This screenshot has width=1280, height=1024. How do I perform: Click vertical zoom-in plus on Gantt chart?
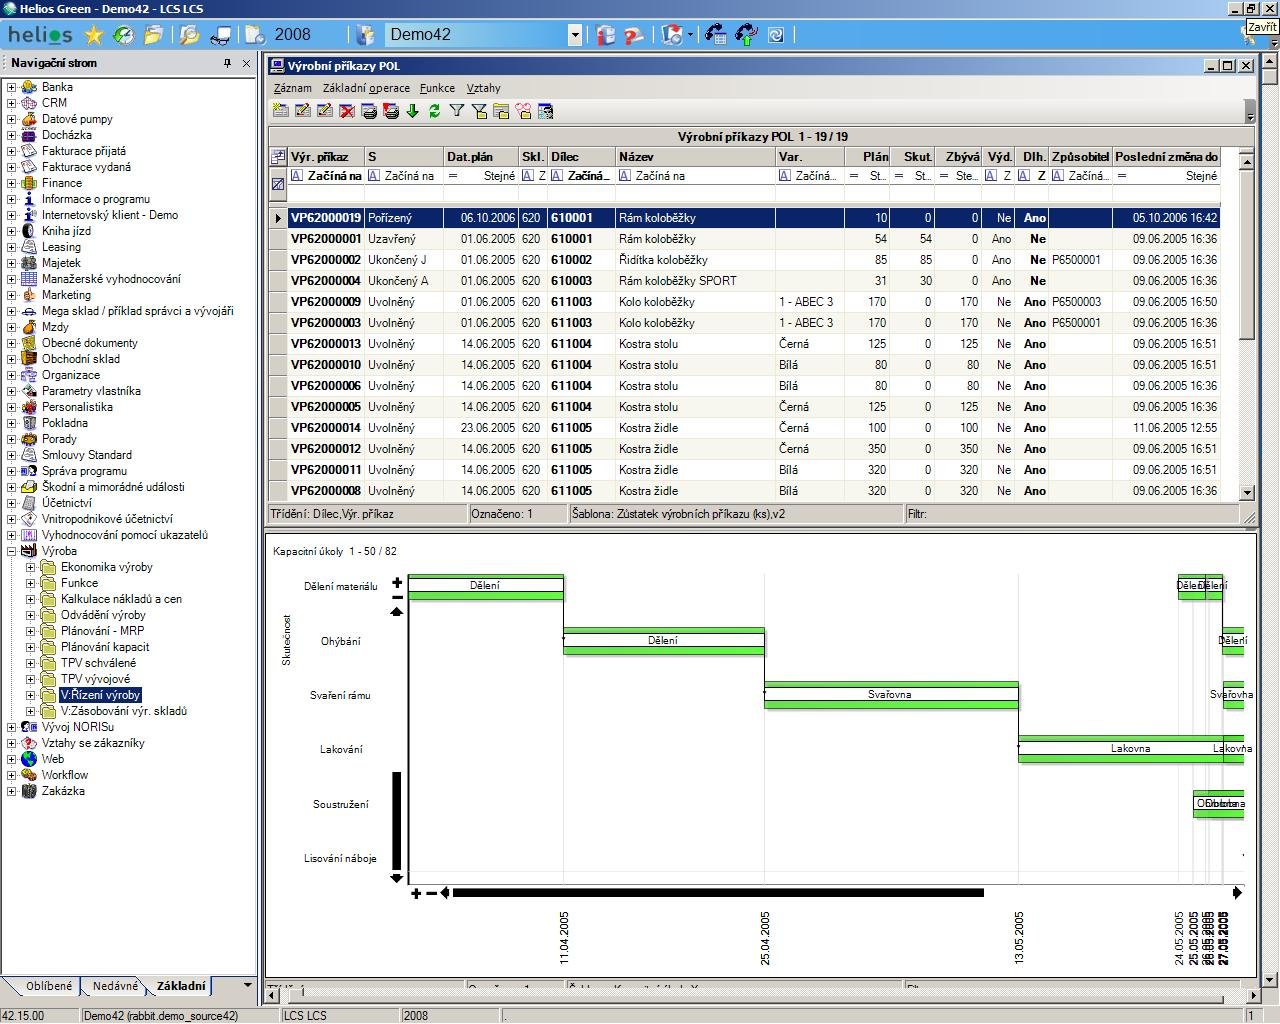tap(397, 583)
